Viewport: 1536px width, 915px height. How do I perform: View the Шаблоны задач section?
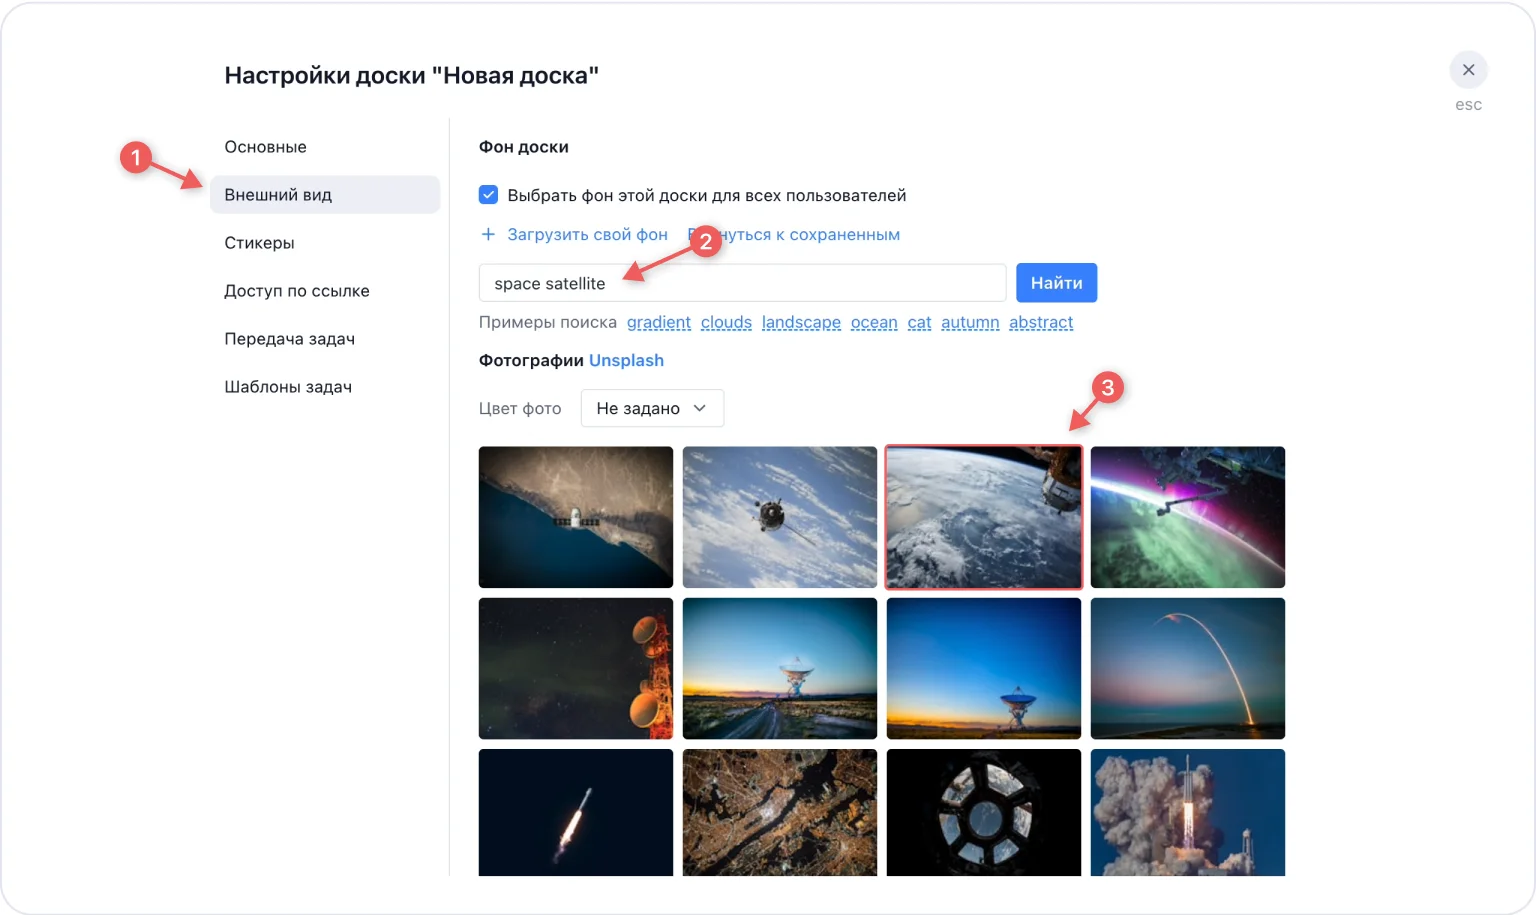[x=288, y=386]
